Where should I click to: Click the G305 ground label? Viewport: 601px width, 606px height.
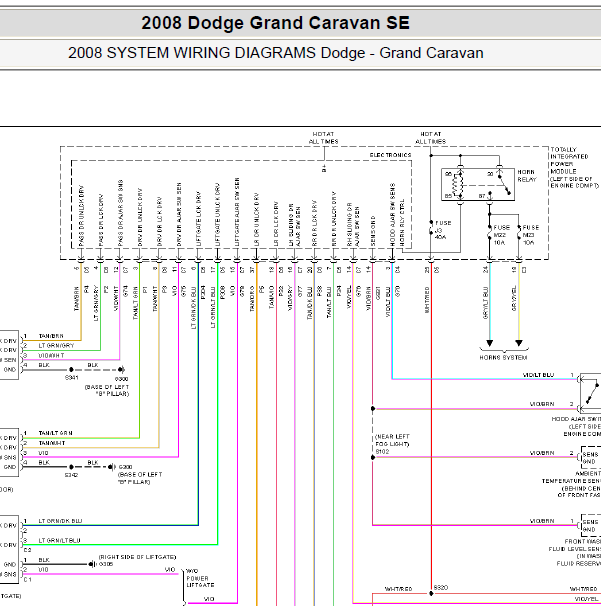tap(106, 564)
